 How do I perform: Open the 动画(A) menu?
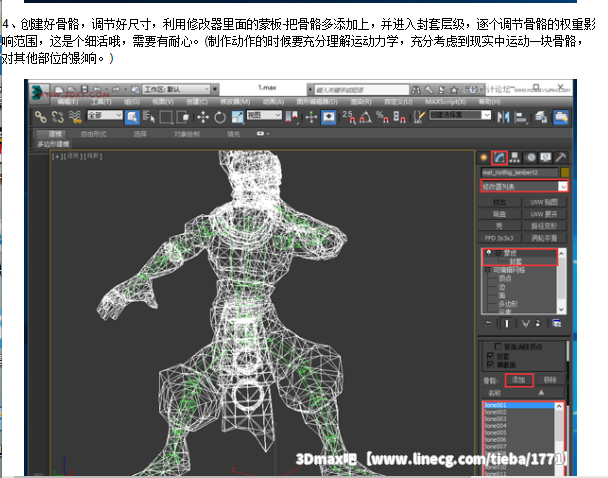pyautogui.click(x=273, y=102)
